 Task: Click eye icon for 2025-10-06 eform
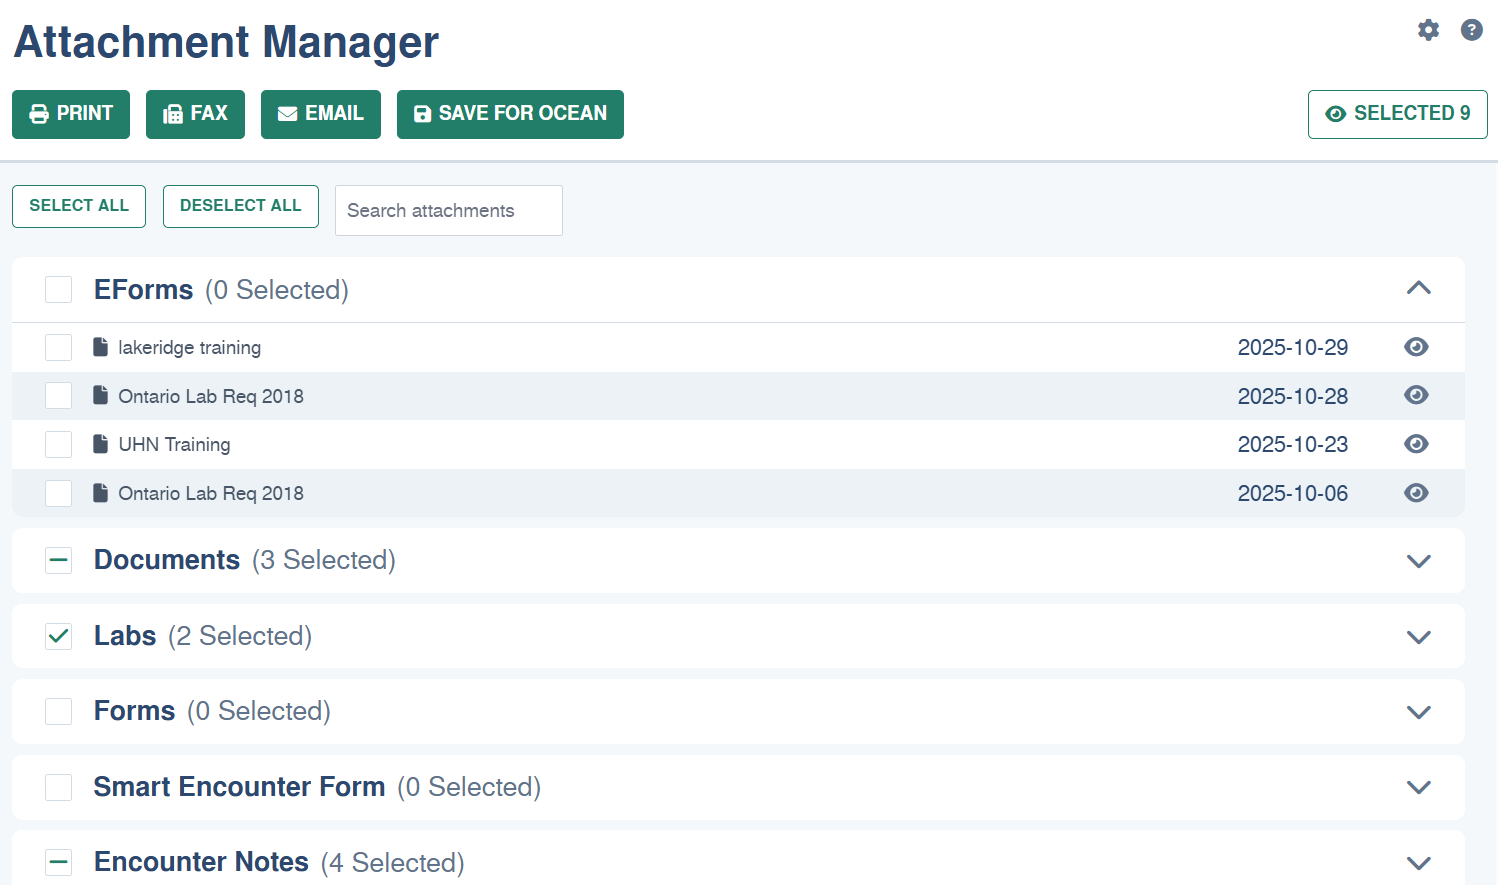(1416, 493)
